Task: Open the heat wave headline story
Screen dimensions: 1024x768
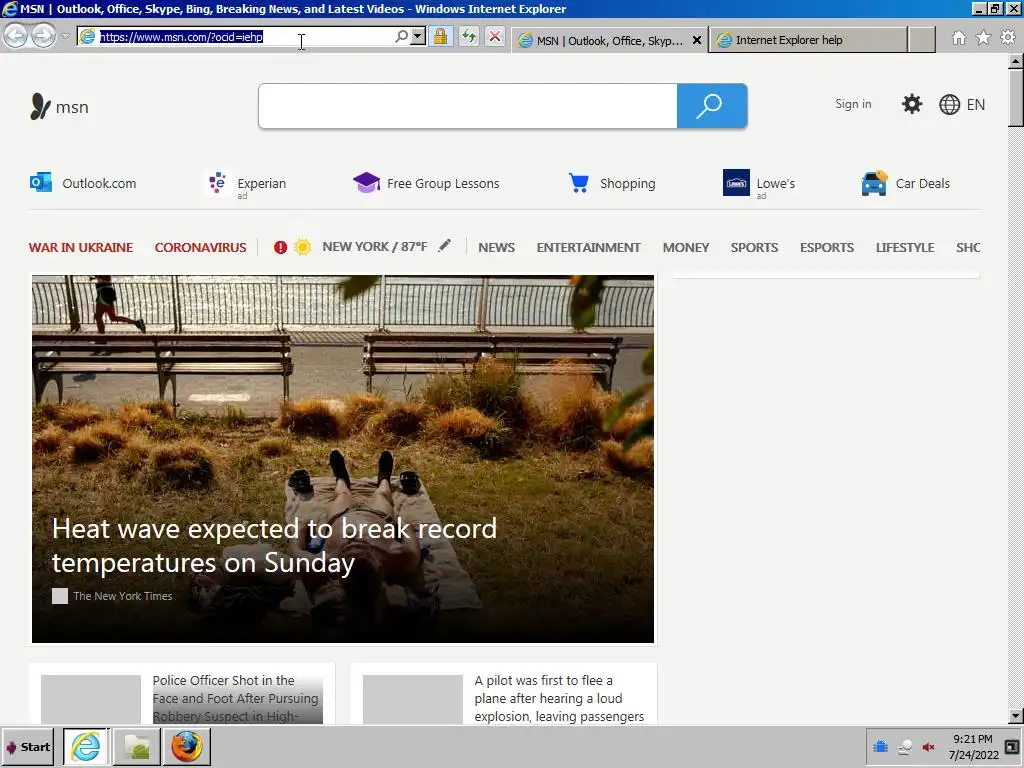Action: pyautogui.click(x=274, y=545)
